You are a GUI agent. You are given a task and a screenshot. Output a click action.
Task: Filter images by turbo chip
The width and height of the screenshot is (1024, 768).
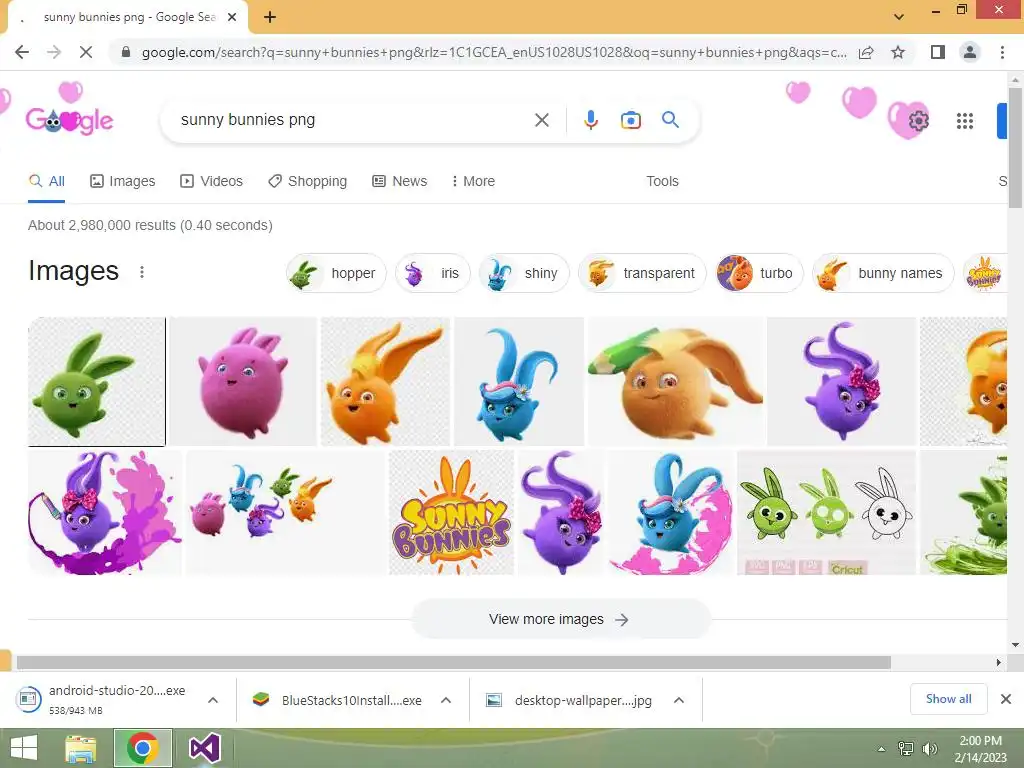pos(759,273)
